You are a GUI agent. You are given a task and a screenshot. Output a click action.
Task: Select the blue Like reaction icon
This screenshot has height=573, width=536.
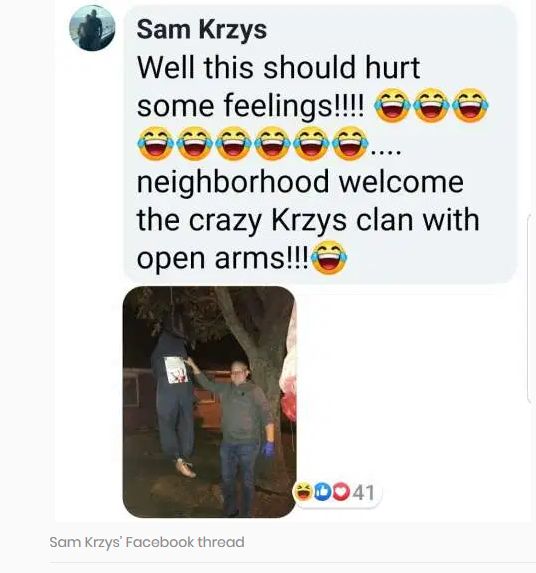(323, 492)
